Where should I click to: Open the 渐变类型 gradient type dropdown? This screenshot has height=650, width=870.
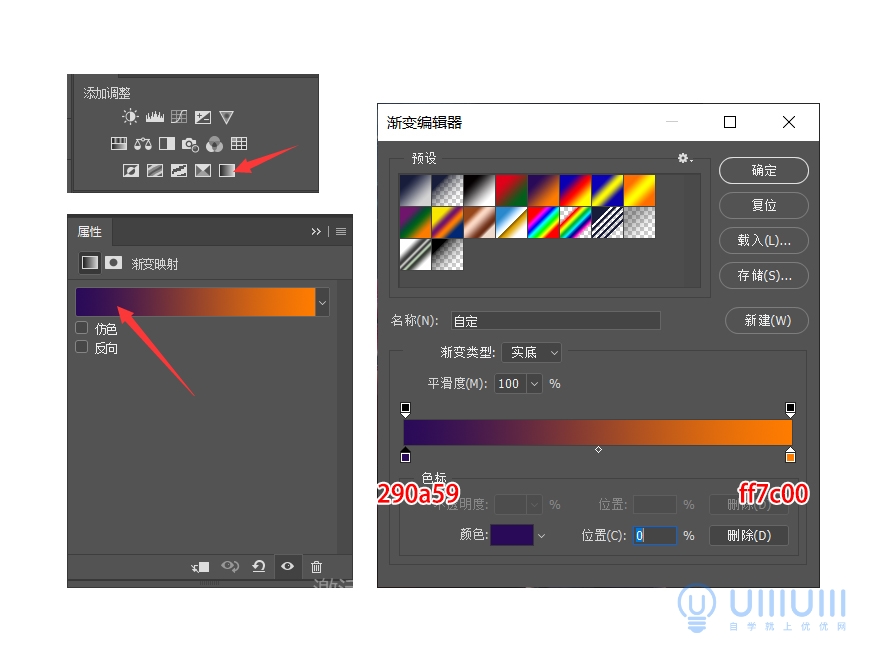coord(531,352)
